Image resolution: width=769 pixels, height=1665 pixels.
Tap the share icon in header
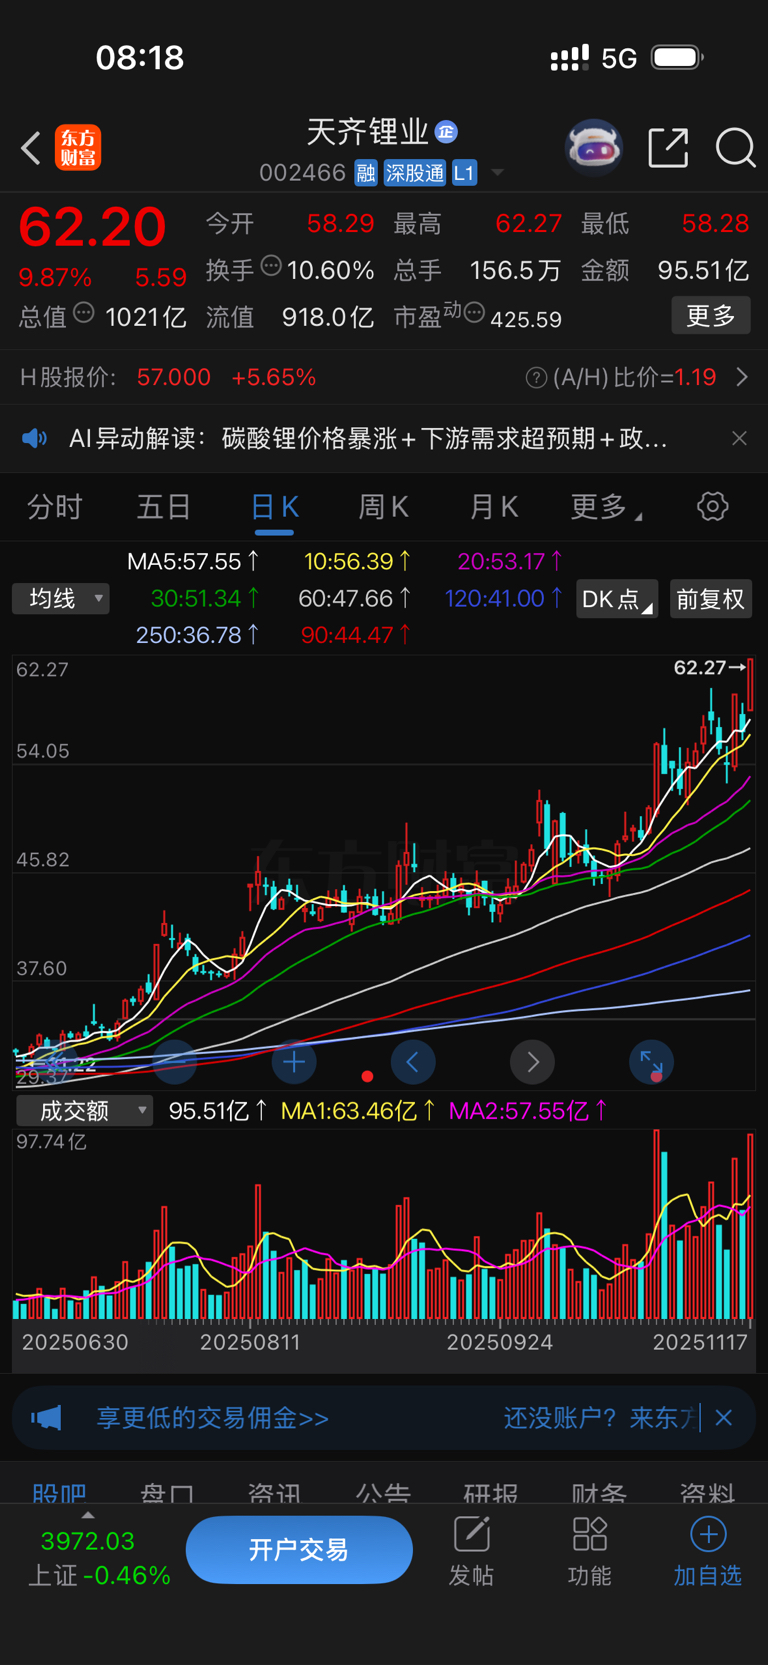tap(668, 148)
